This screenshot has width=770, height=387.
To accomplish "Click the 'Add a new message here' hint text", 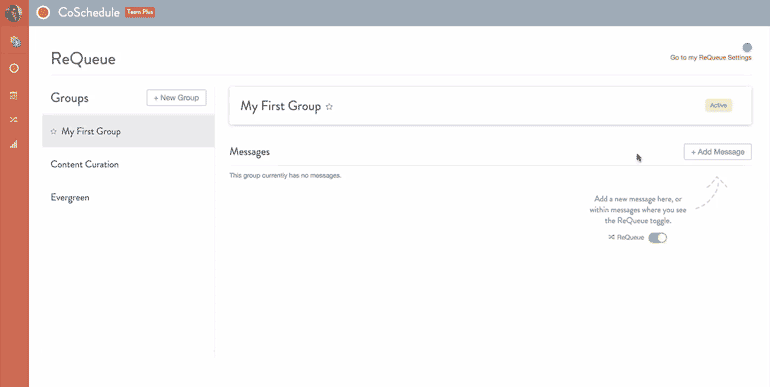I will pyautogui.click(x=638, y=210).
